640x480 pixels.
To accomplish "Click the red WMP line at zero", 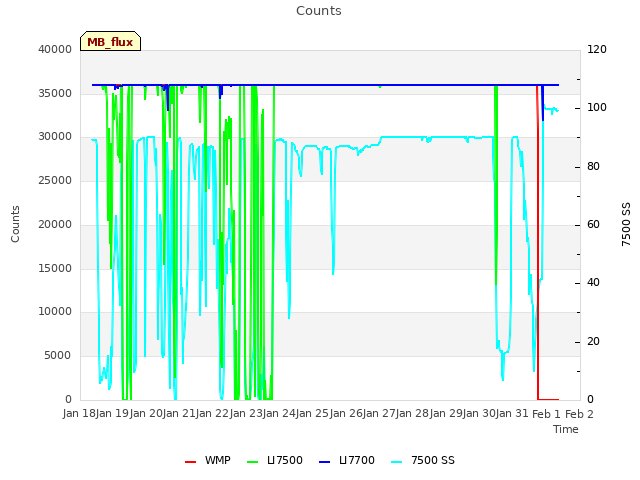I will pyautogui.click(x=548, y=399).
